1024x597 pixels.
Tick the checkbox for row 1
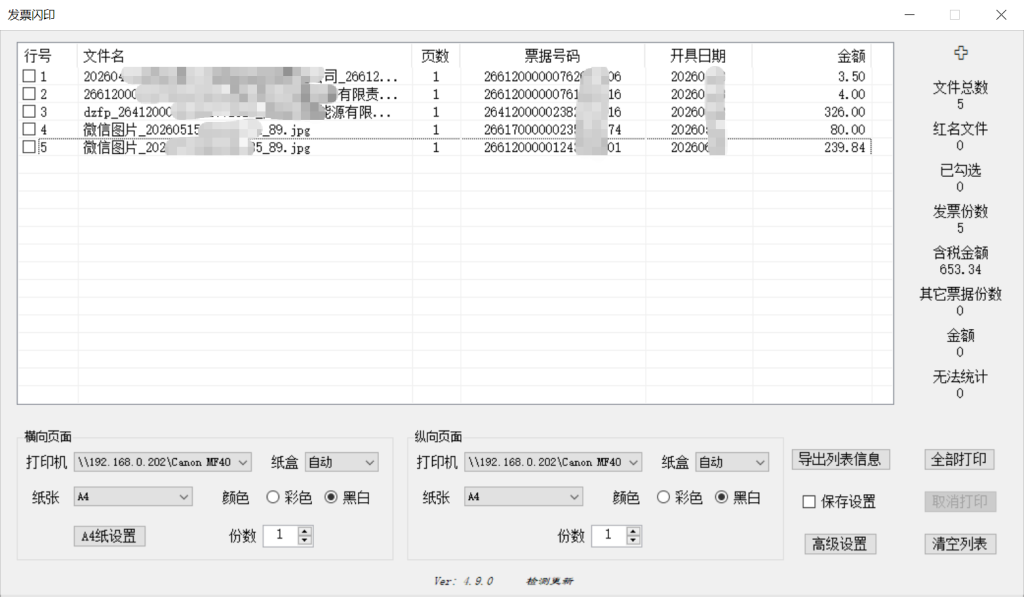[x=29, y=76]
